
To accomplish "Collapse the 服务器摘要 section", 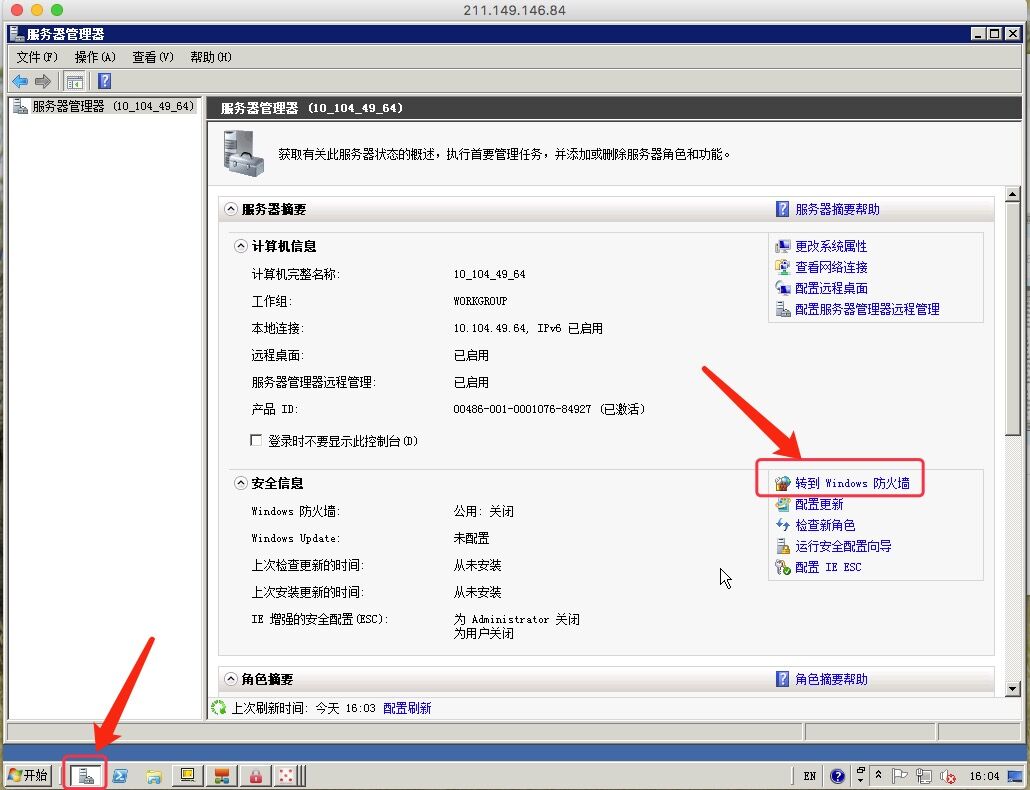I will (231, 209).
